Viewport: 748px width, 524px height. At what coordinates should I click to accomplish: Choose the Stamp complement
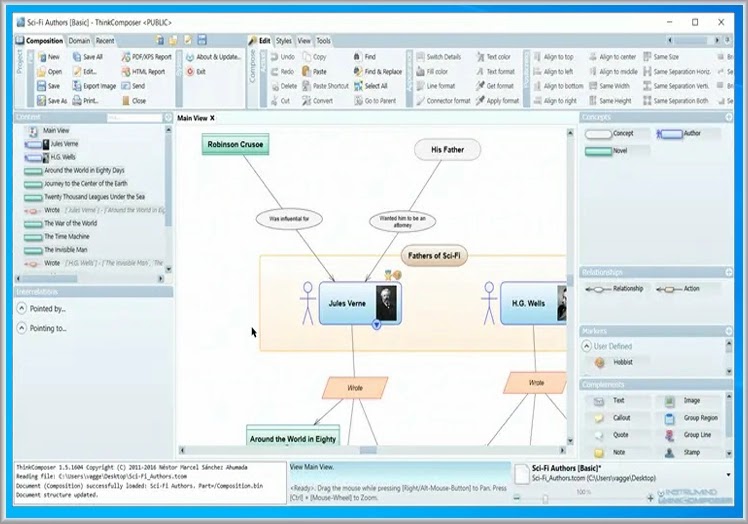coord(683,452)
